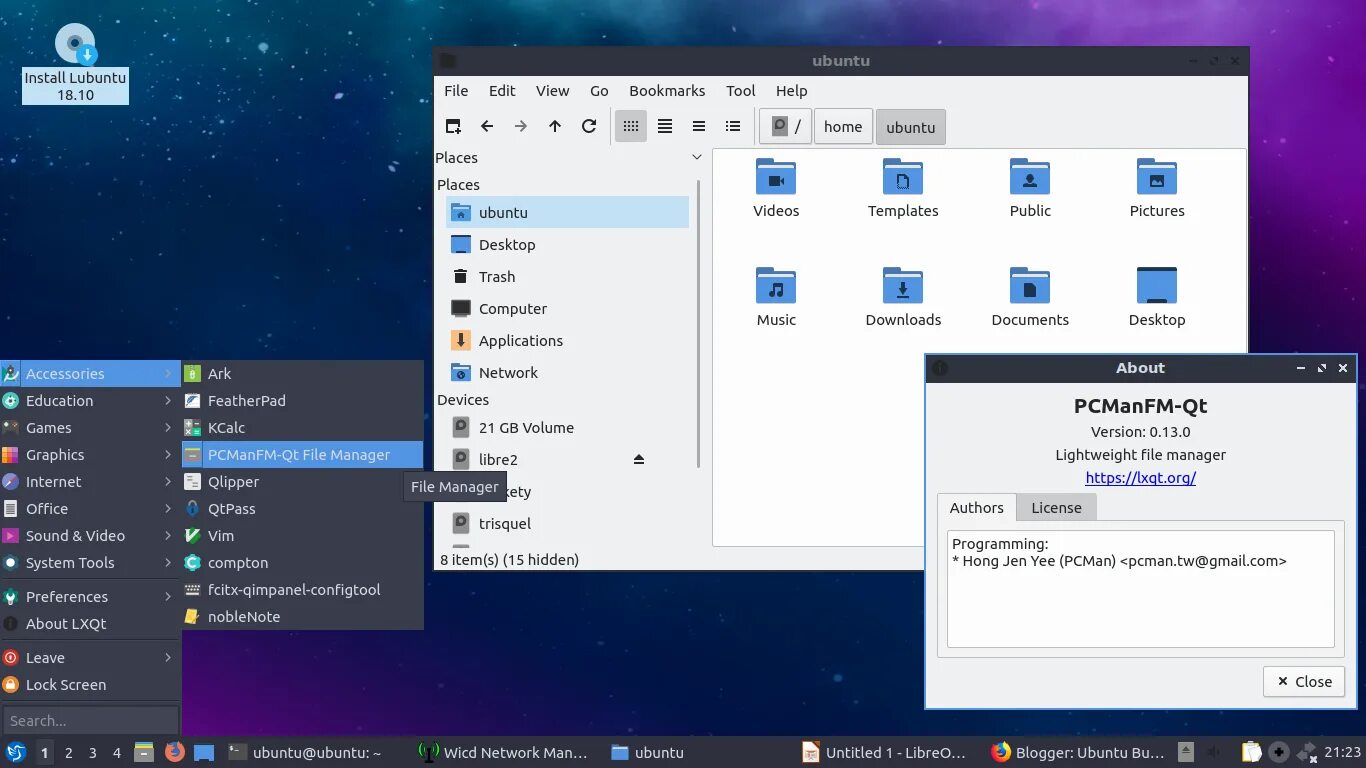The width and height of the screenshot is (1366, 768).
Task: Focus the menu Search field
Action: coord(90,720)
